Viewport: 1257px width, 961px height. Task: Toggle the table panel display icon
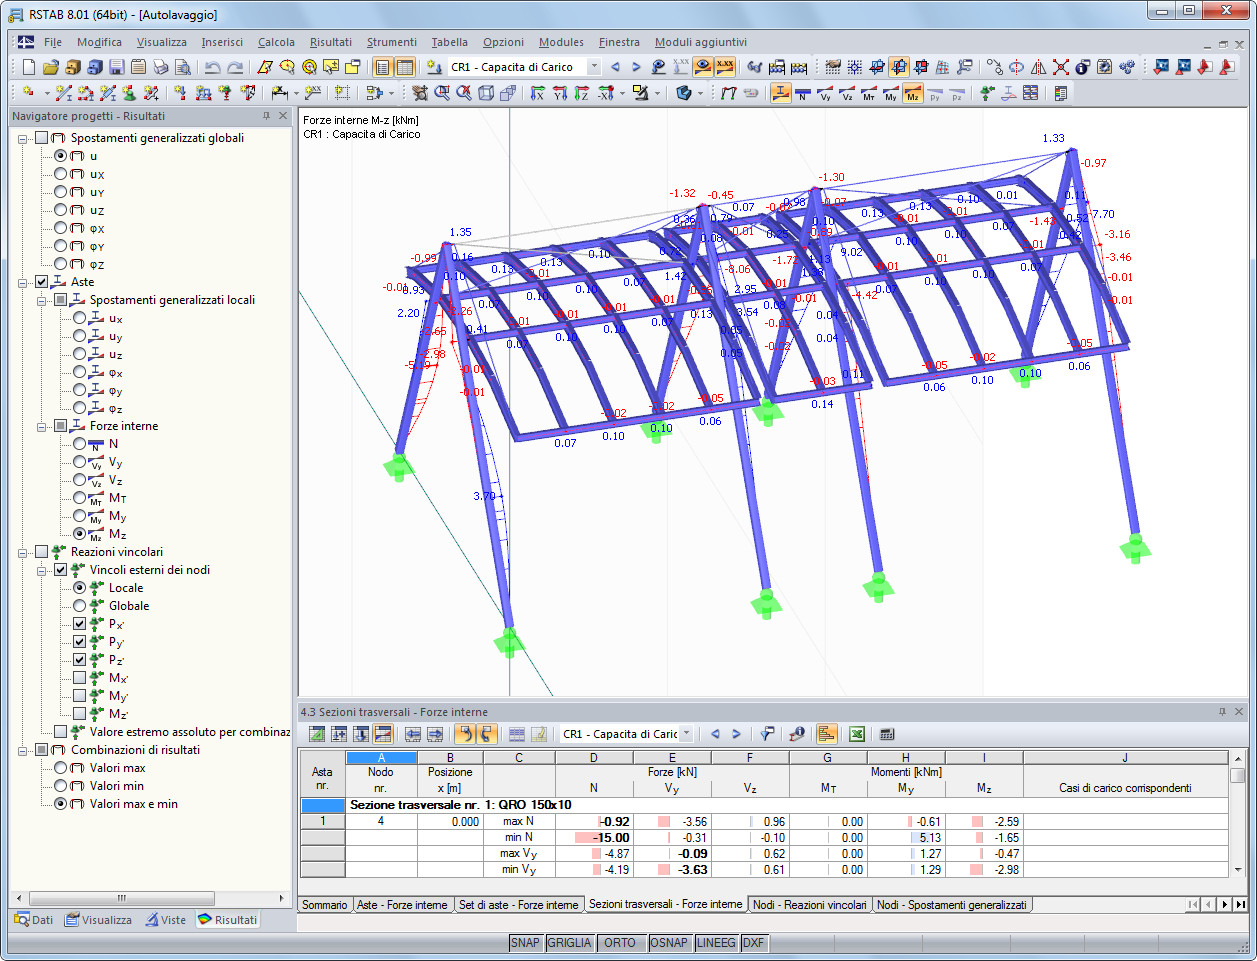405,67
